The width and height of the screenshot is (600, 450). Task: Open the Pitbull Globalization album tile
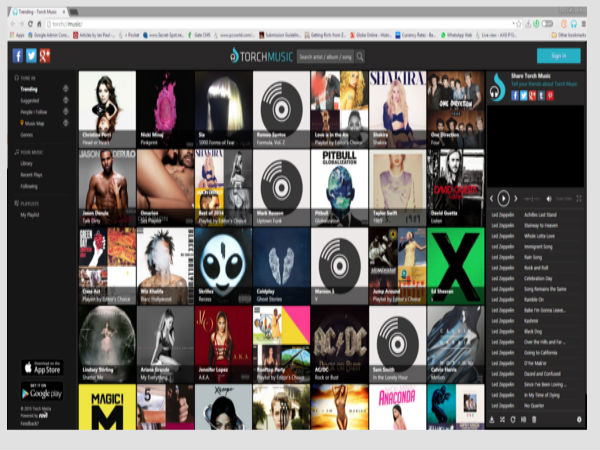point(339,188)
